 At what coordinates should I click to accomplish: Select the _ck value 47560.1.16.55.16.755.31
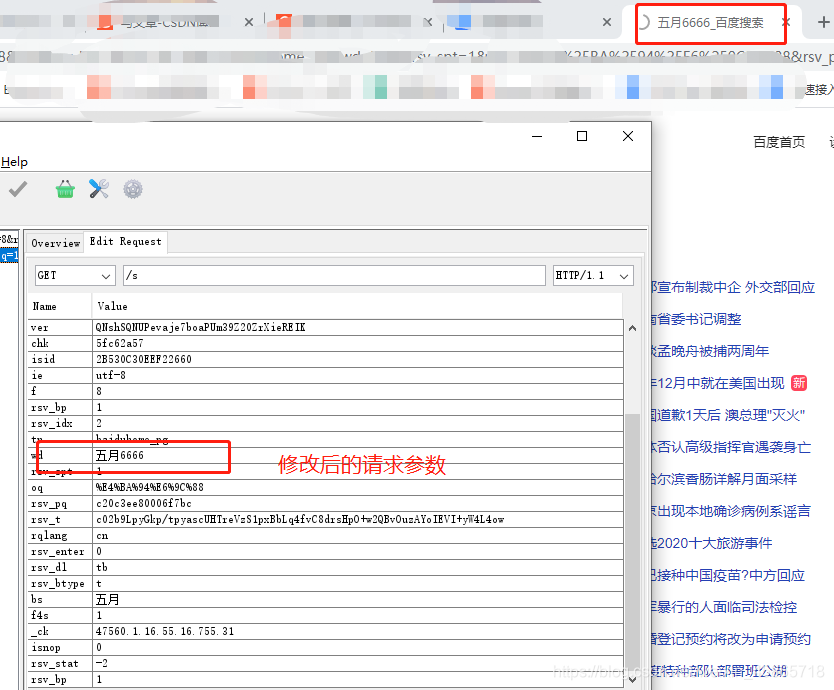358,631
